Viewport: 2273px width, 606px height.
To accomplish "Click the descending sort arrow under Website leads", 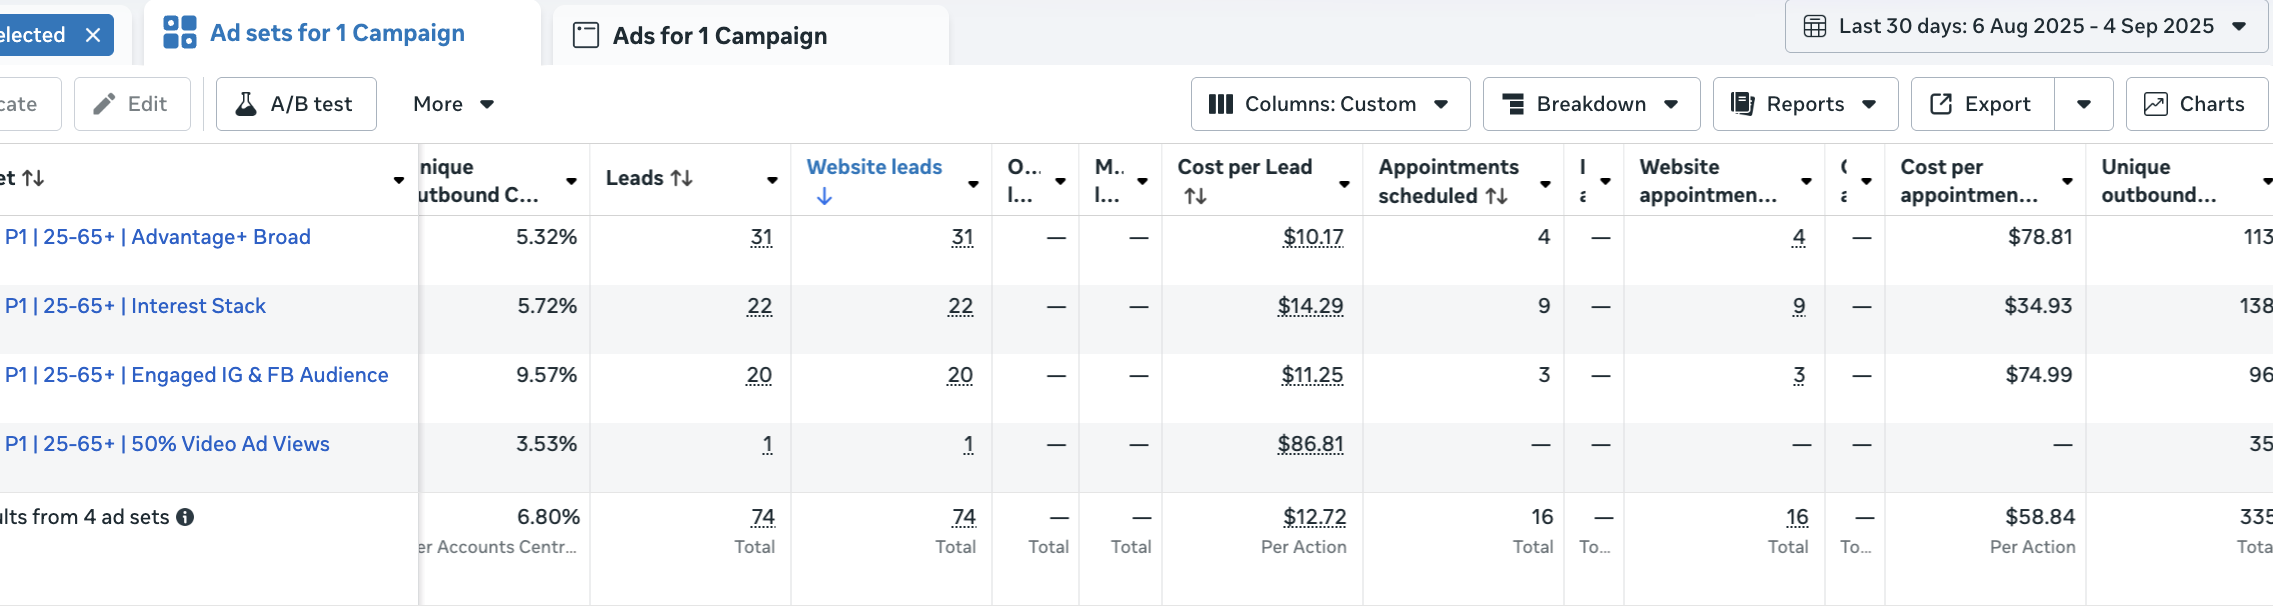I will click(824, 197).
